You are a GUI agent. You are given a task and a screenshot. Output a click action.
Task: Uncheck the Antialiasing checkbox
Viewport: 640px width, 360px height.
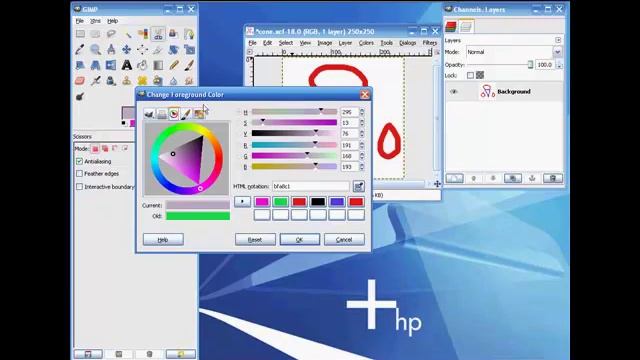coord(80,161)
